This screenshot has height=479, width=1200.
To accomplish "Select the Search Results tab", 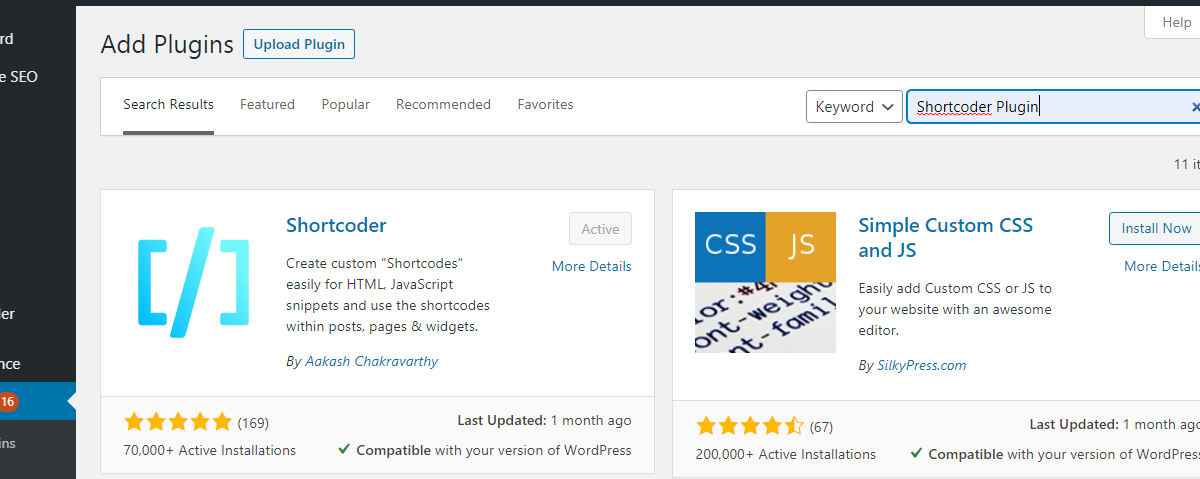I will click(x=168, y=104).
